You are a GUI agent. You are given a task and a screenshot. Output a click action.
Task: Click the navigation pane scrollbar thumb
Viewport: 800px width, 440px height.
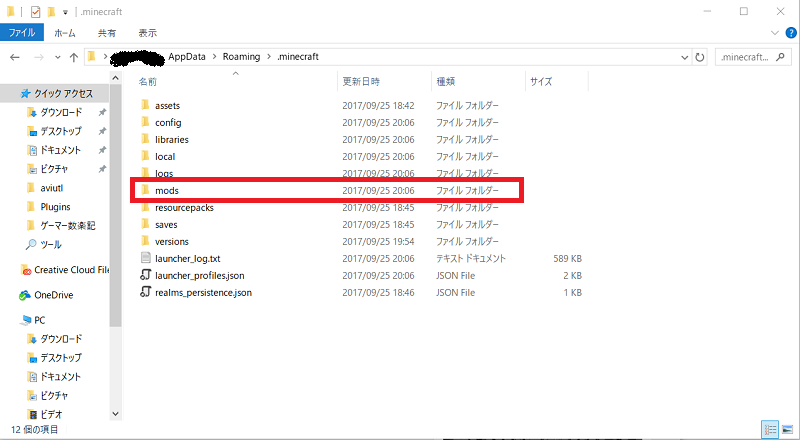[115, 205]
